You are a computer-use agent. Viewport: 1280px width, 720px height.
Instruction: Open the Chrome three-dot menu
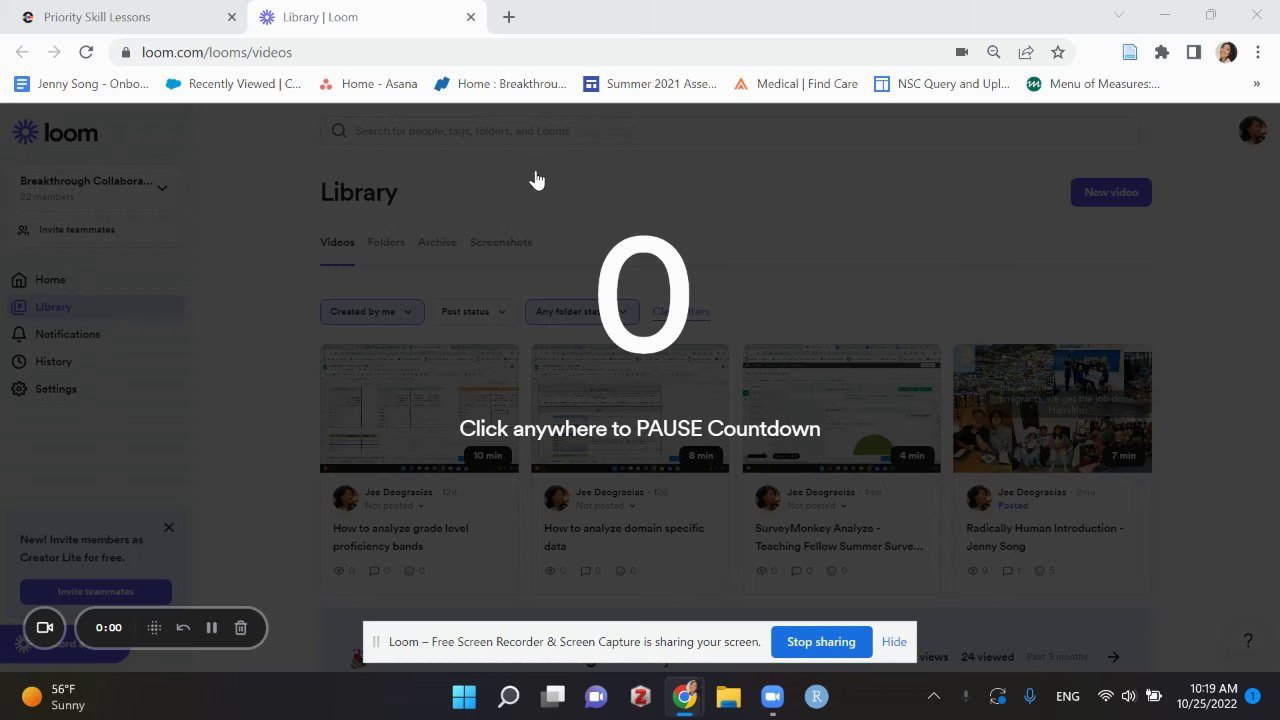pyautogui.click(x=1258, y=52)
